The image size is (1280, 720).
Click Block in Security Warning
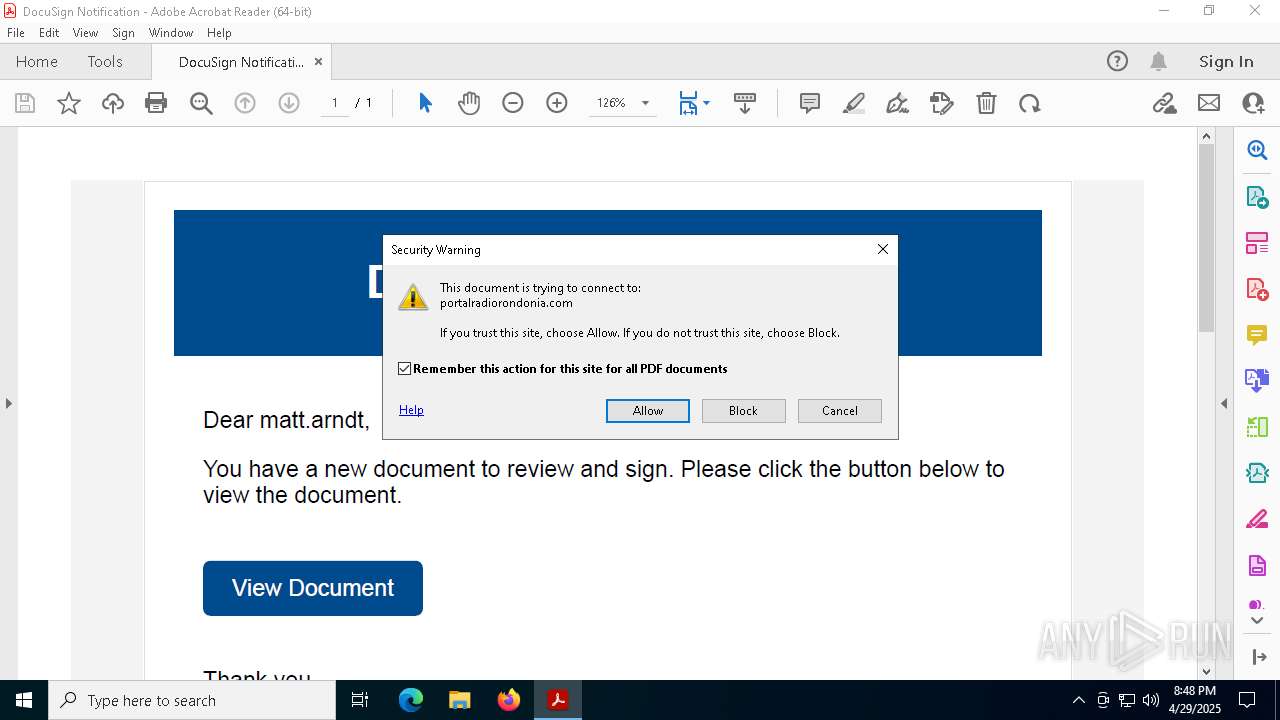744,411
